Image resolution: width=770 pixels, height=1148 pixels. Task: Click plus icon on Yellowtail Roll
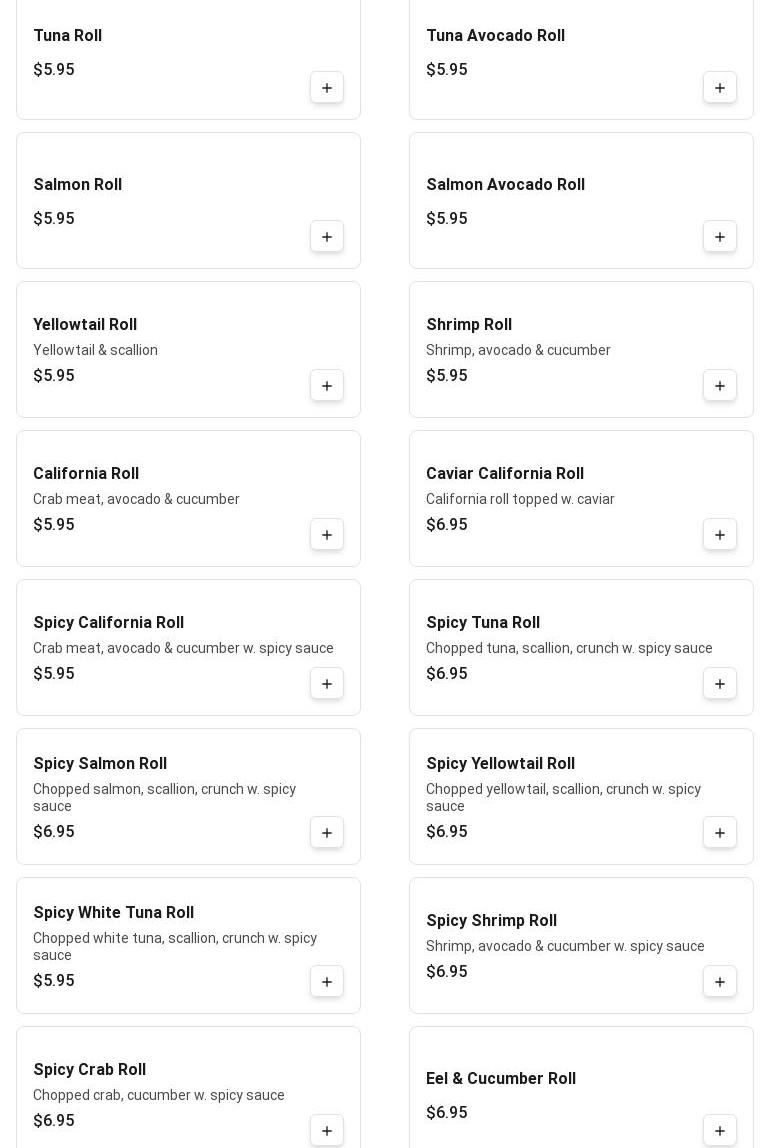click(x=327, y=386)
